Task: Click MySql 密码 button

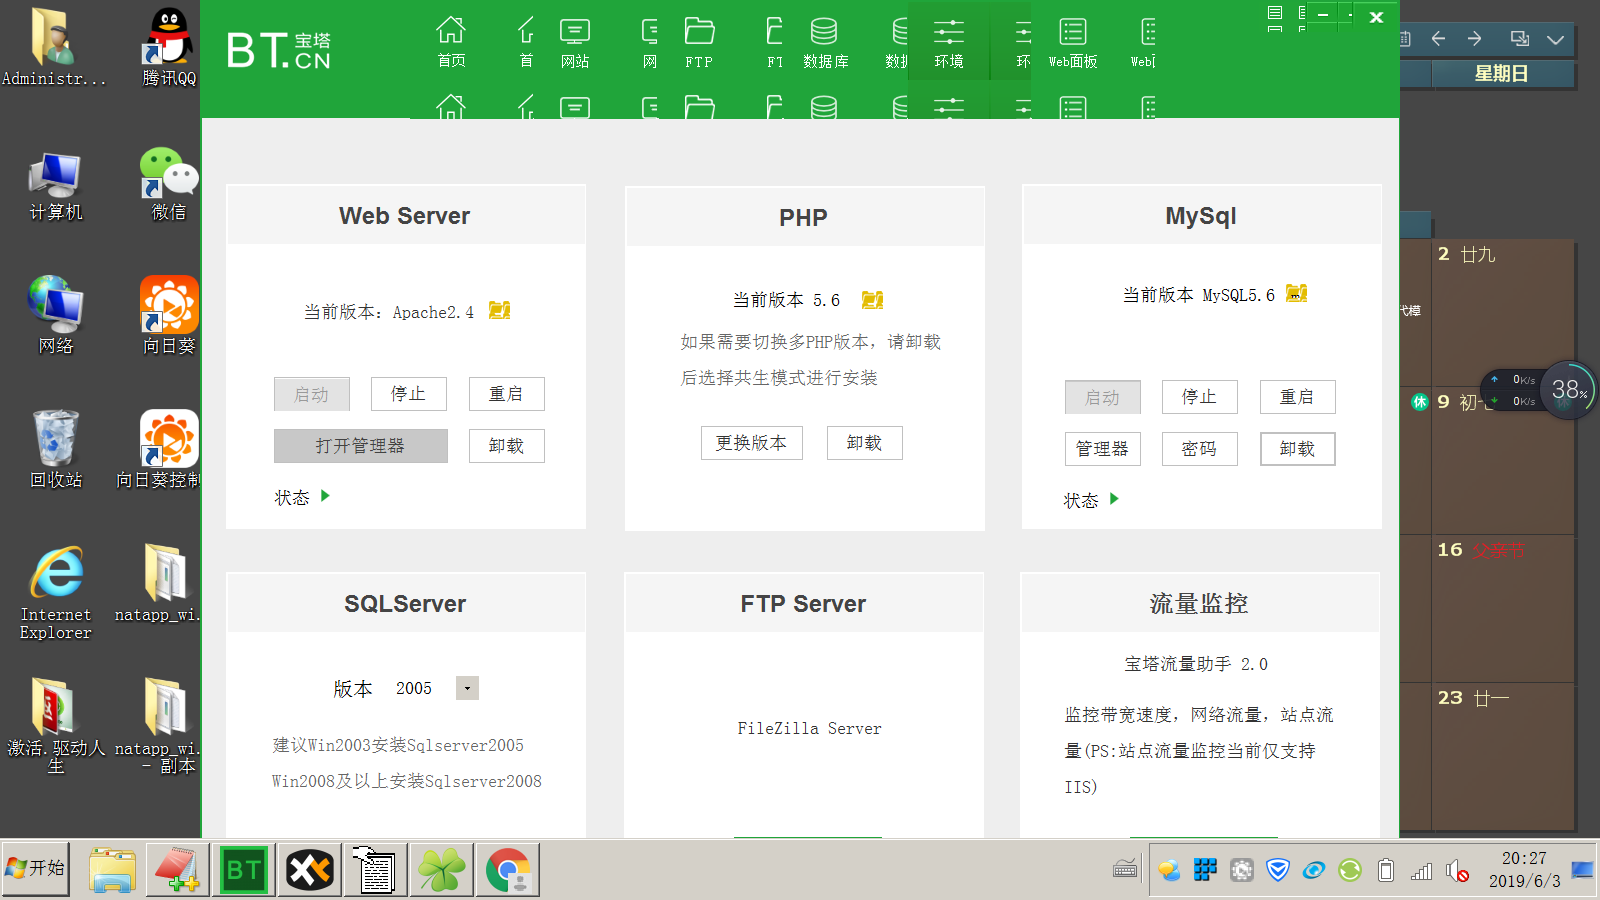Action: tap(1199, 449)
